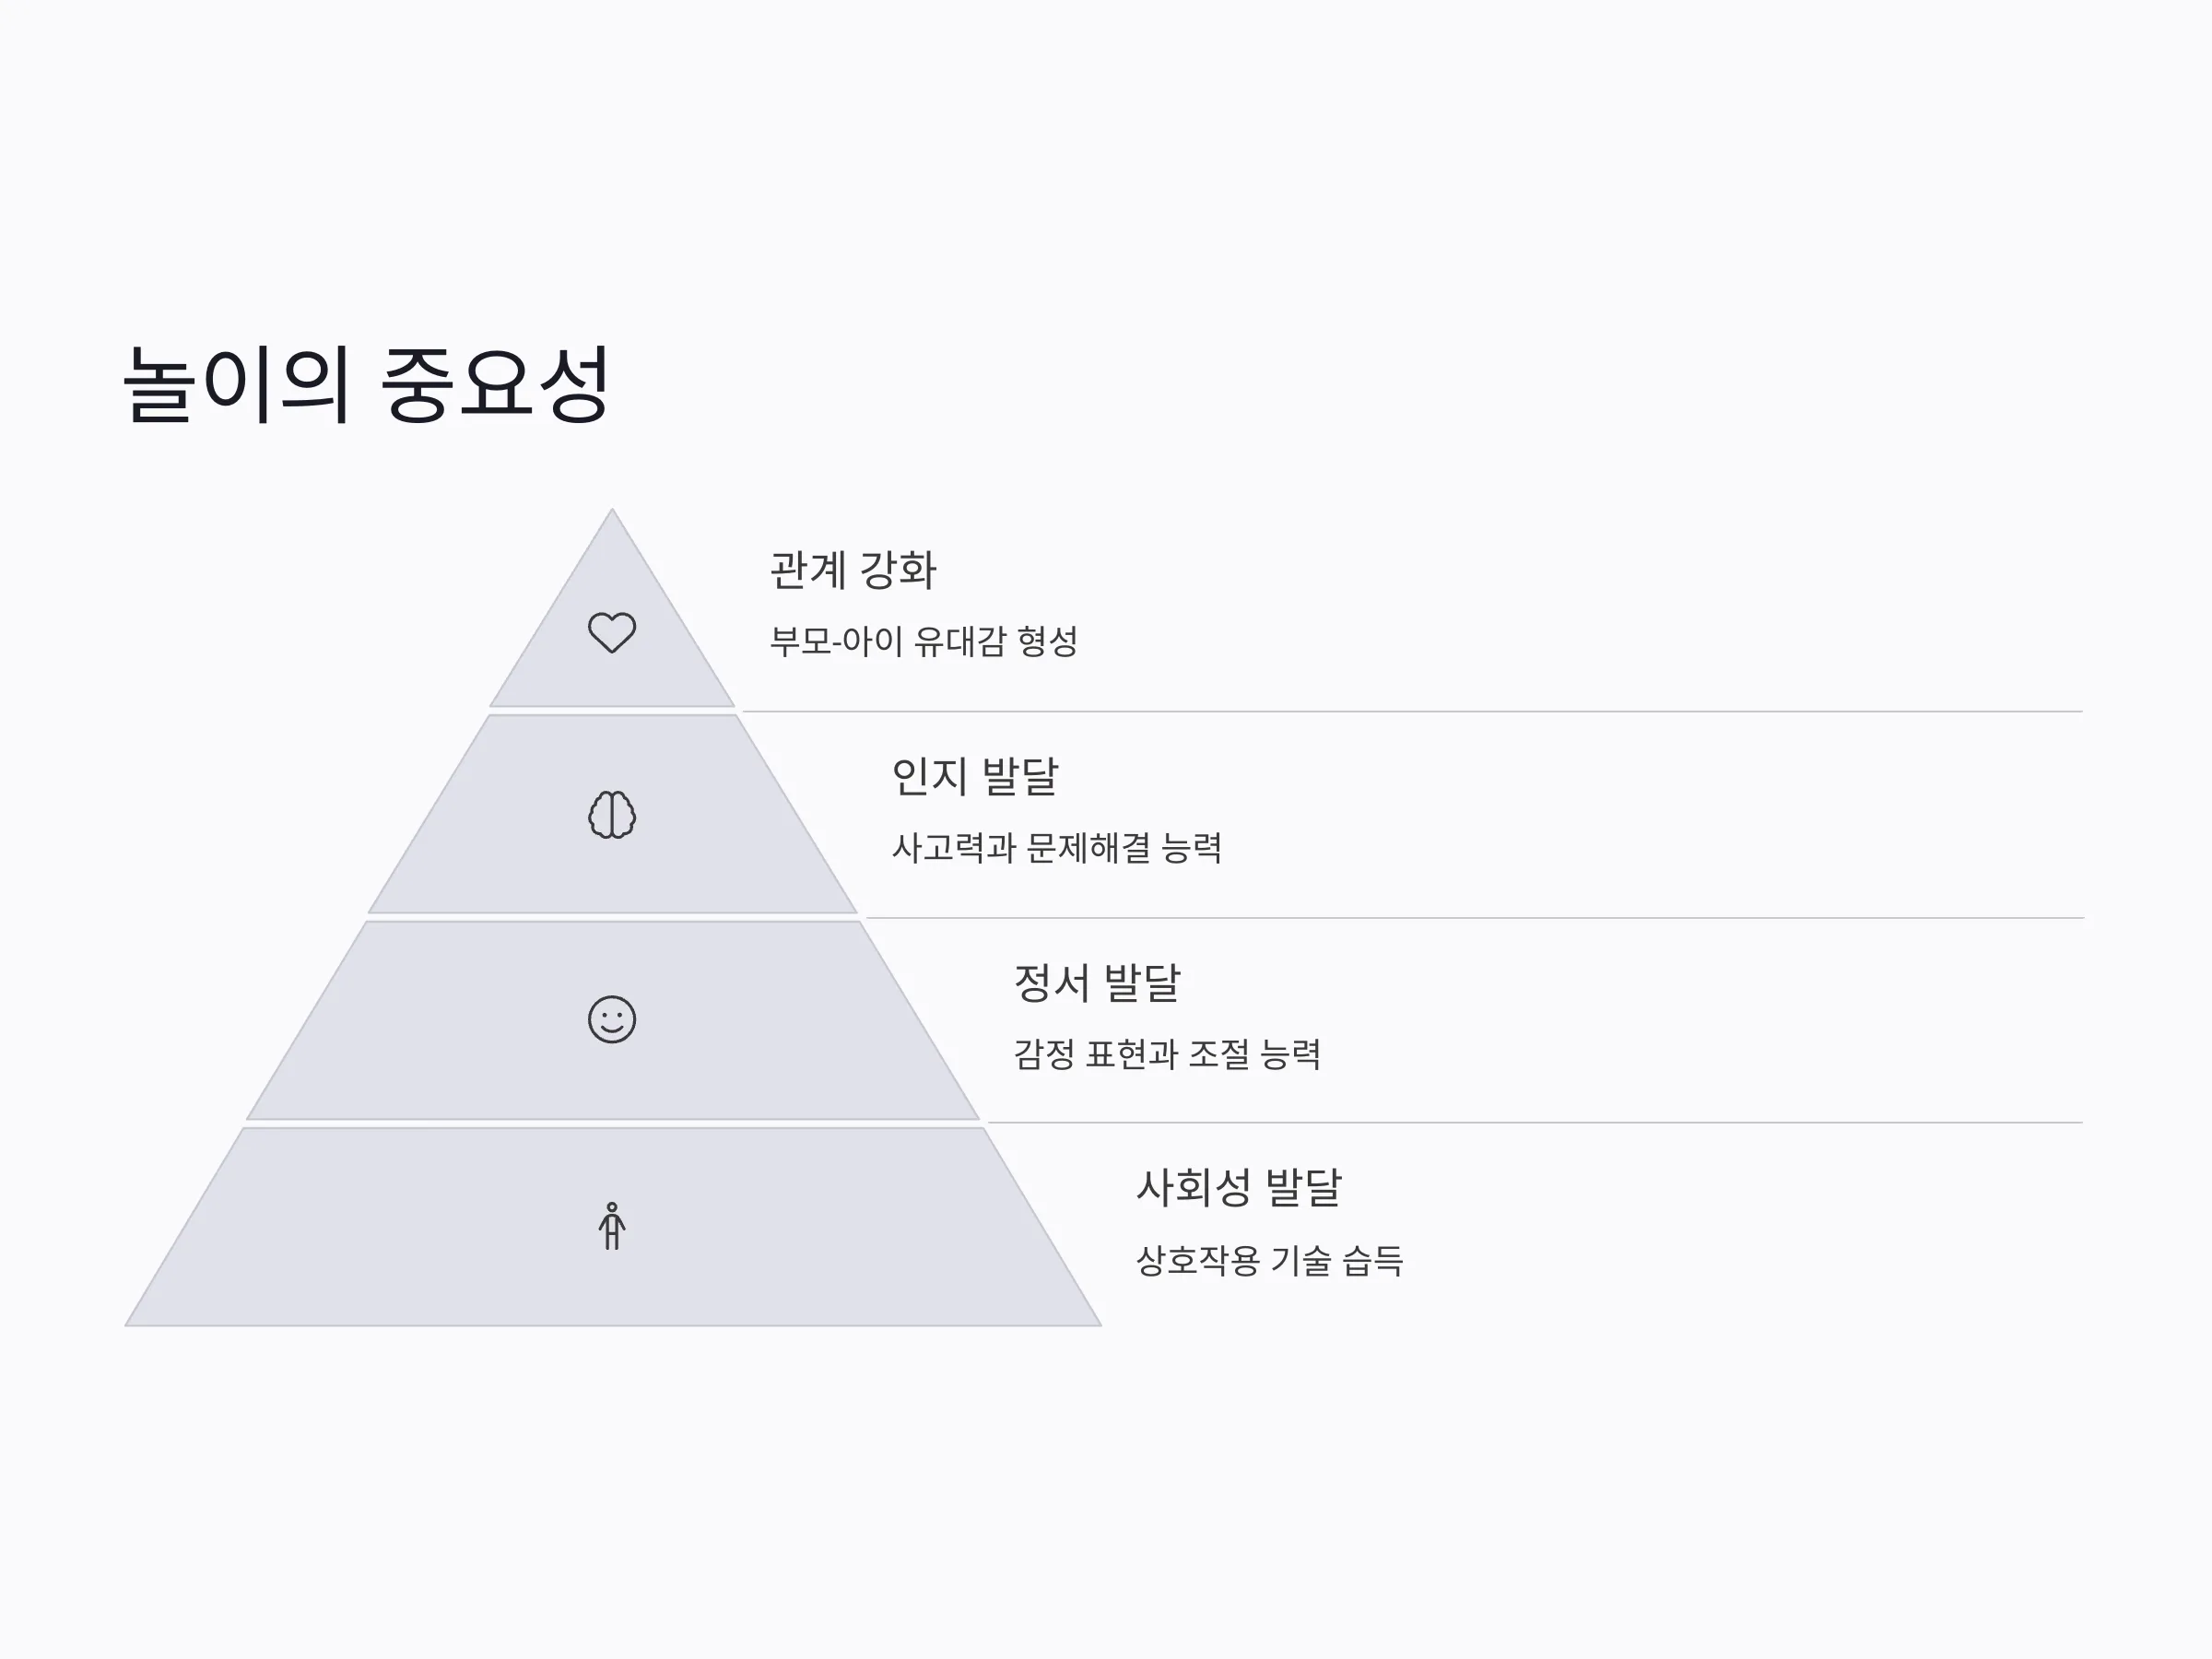The image size is (2212, 1659).
Task: Select the 부모-아이 유대감 형성 text
Action: click(x=924, y=641)
